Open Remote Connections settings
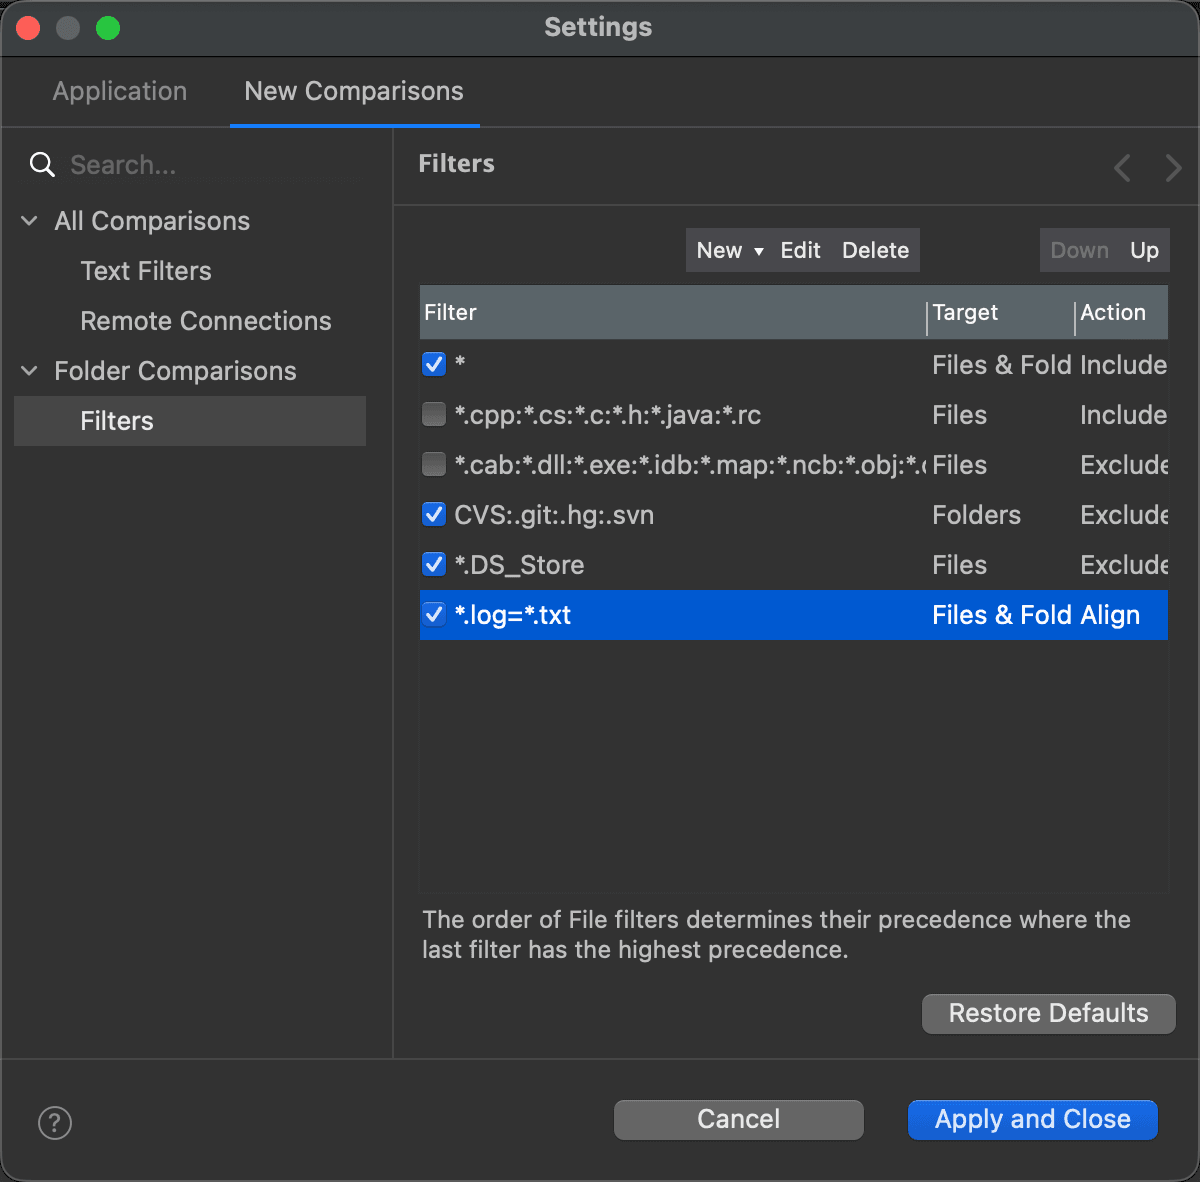The image size is (1200, 1182). 206,321
